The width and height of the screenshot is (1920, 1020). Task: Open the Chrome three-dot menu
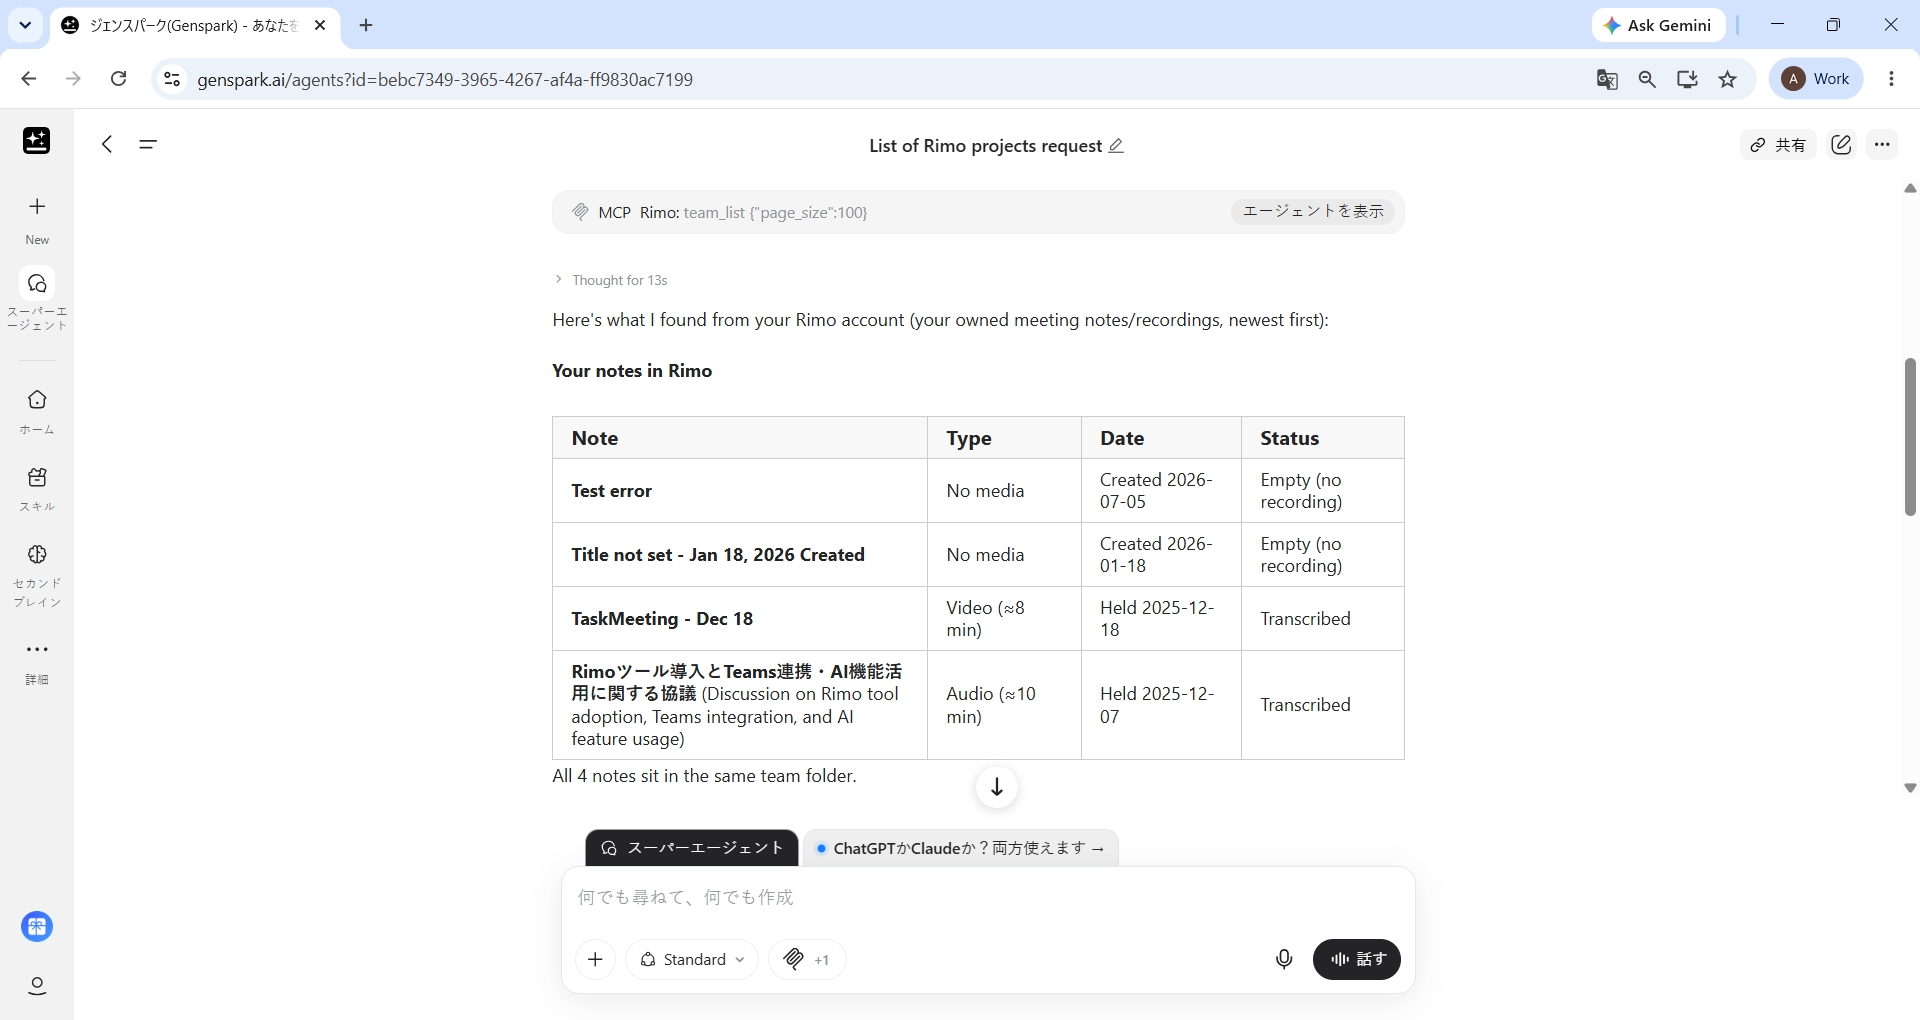(1891, 79)
